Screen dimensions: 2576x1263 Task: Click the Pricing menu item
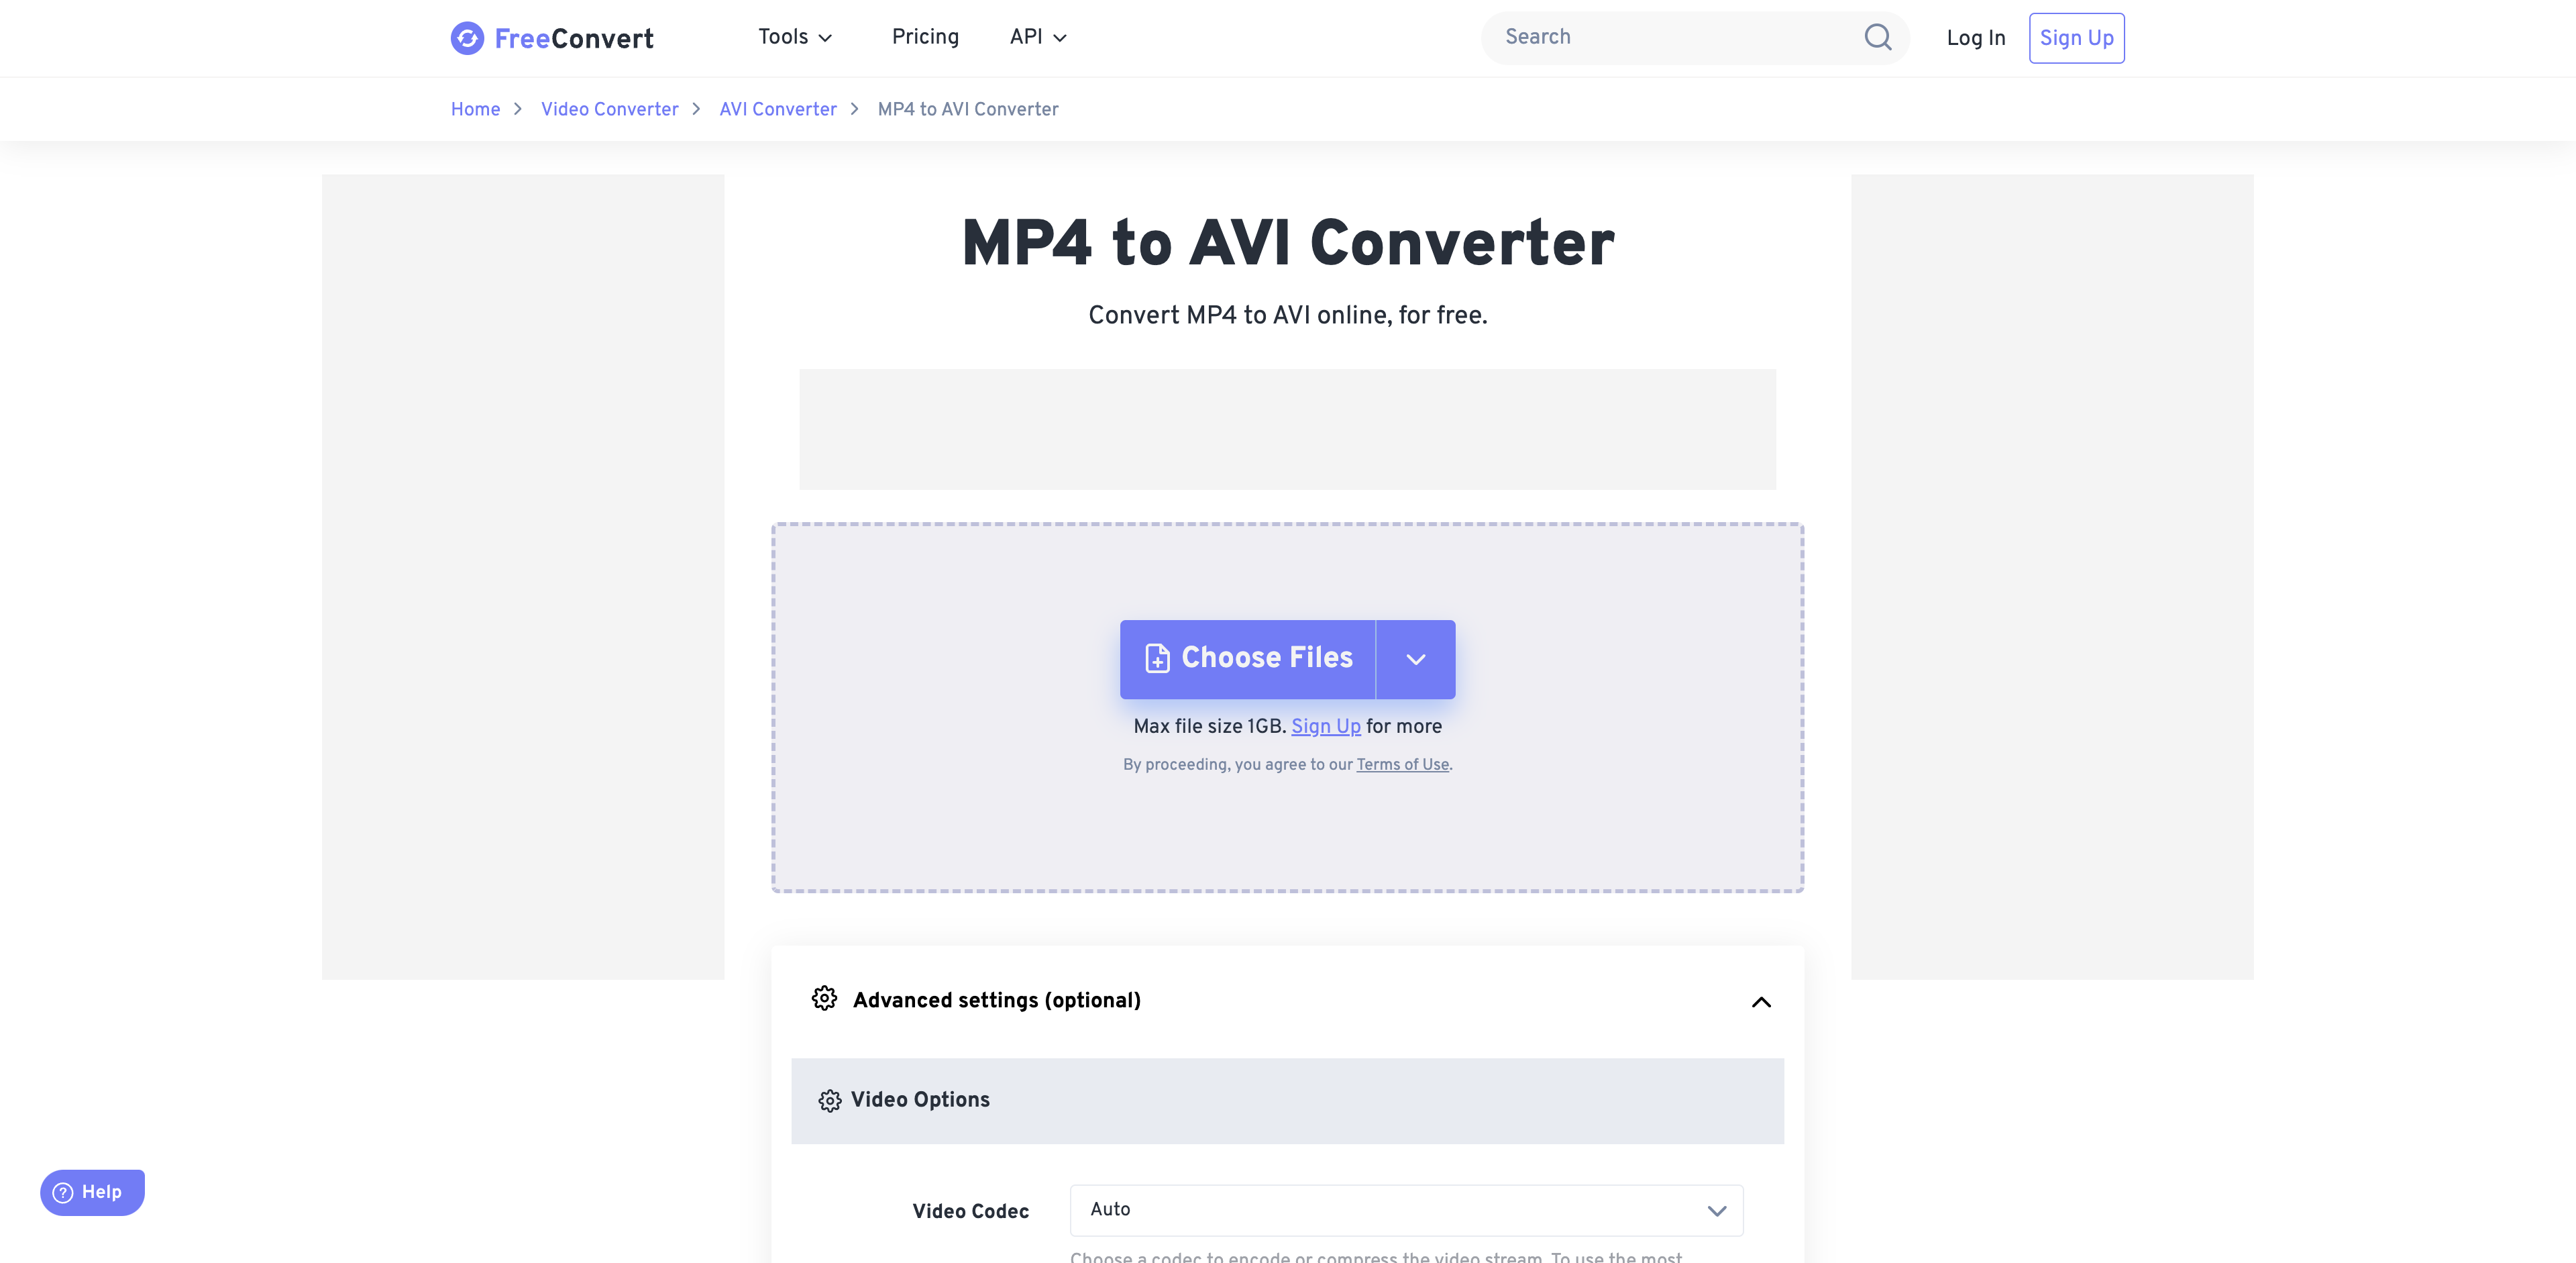tap(925, 38)
